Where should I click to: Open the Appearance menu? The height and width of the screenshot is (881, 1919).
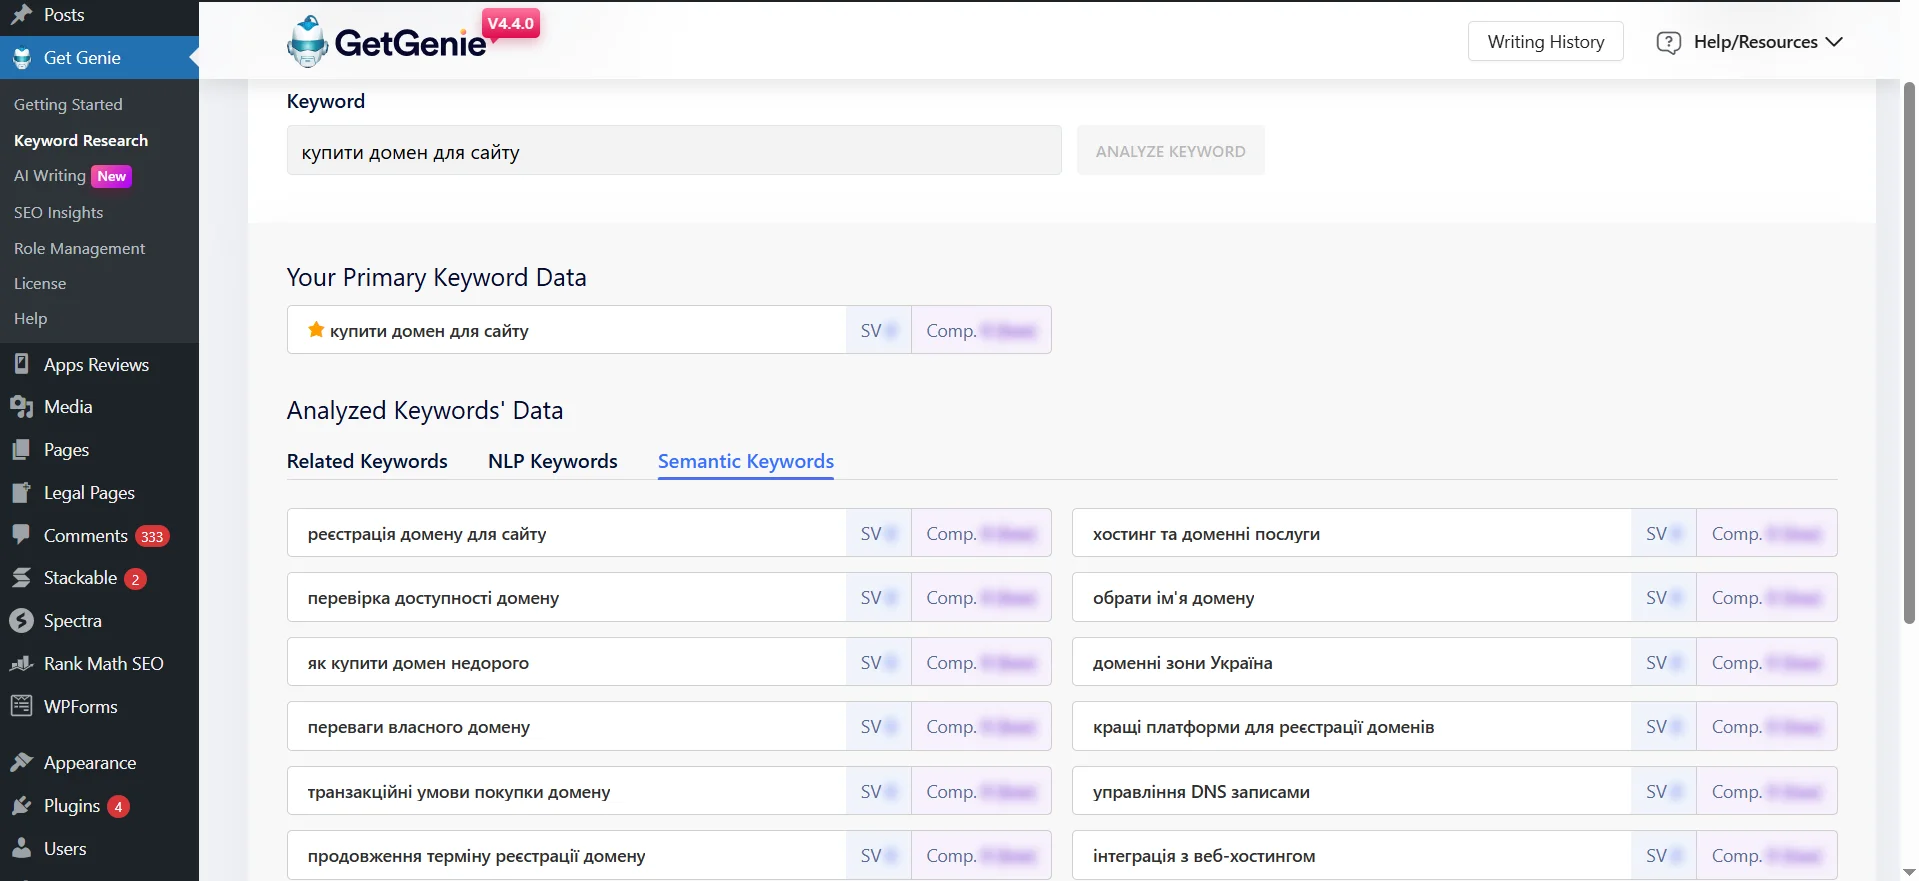tap(89, 763)
